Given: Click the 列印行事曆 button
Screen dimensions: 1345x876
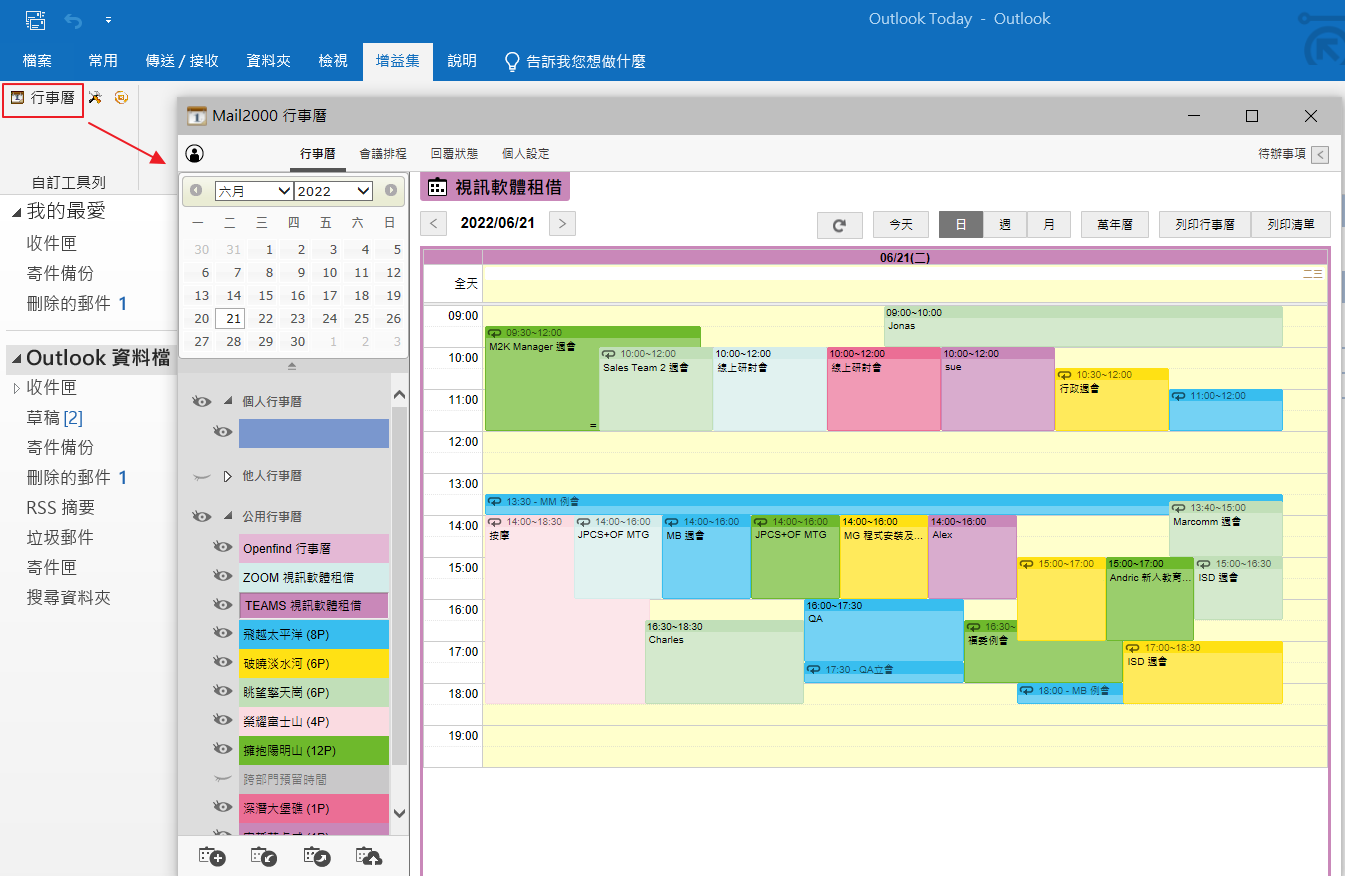Looking at the screenshot, I should (1204, 225).
